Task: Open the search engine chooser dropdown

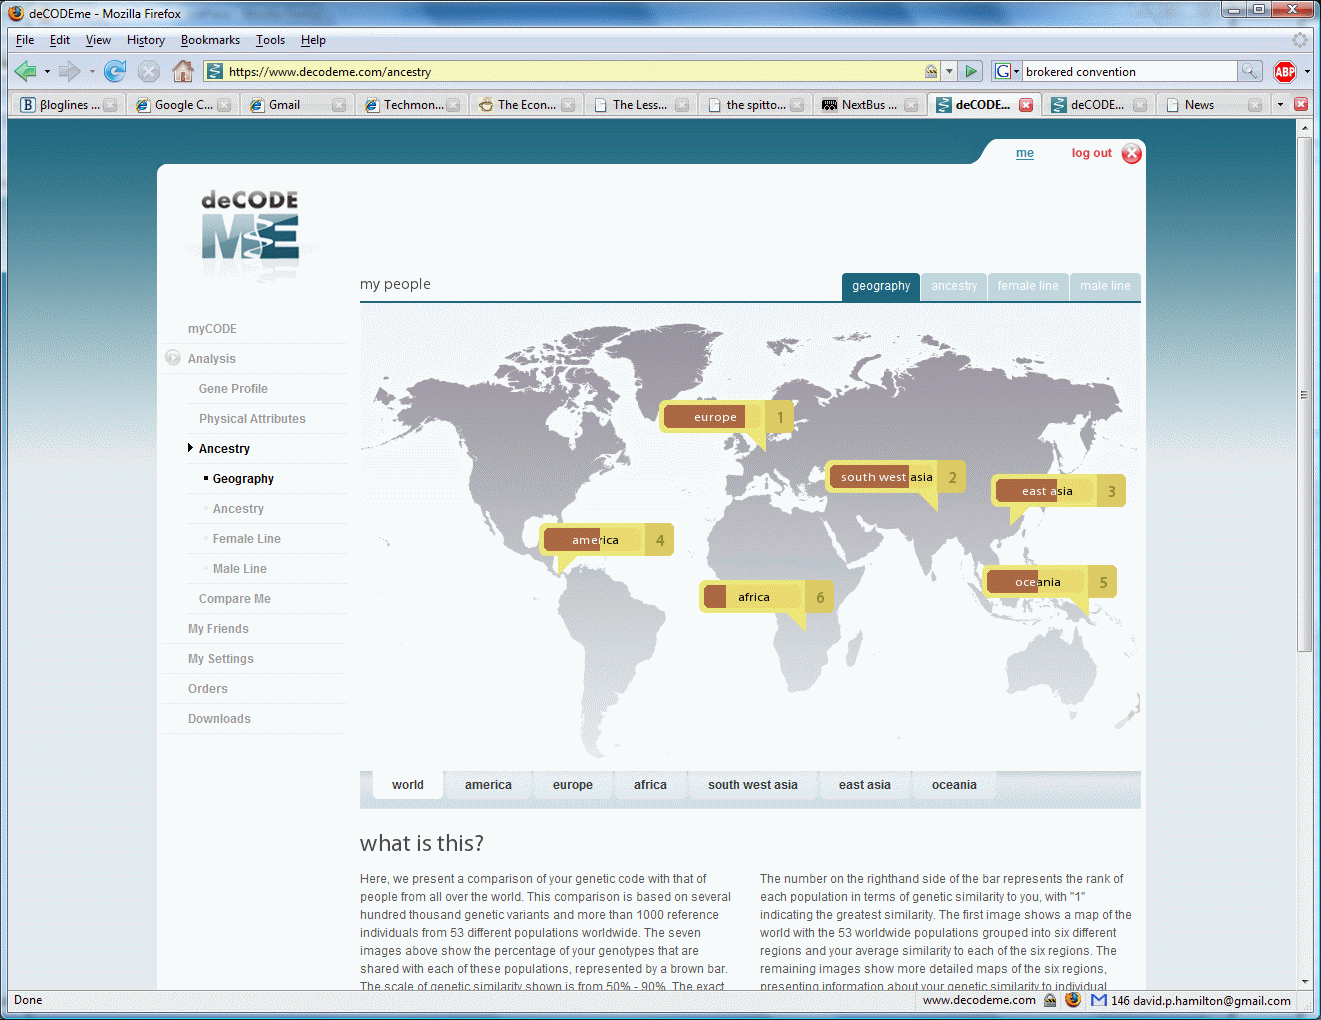Action: (x=1016, y=72)
